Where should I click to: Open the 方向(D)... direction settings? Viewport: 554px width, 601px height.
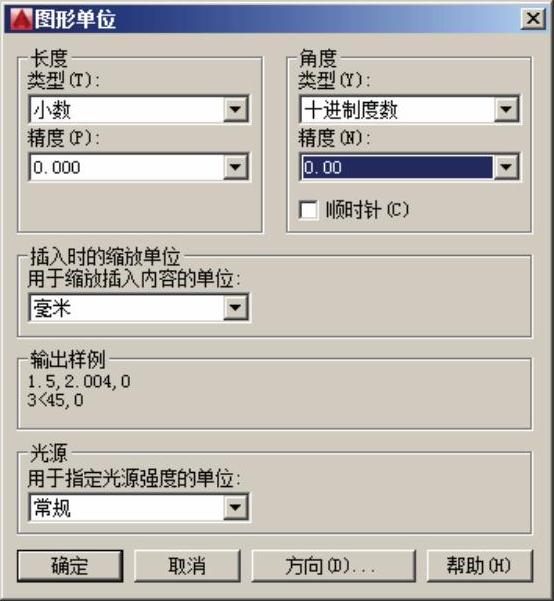pos(333,566)
